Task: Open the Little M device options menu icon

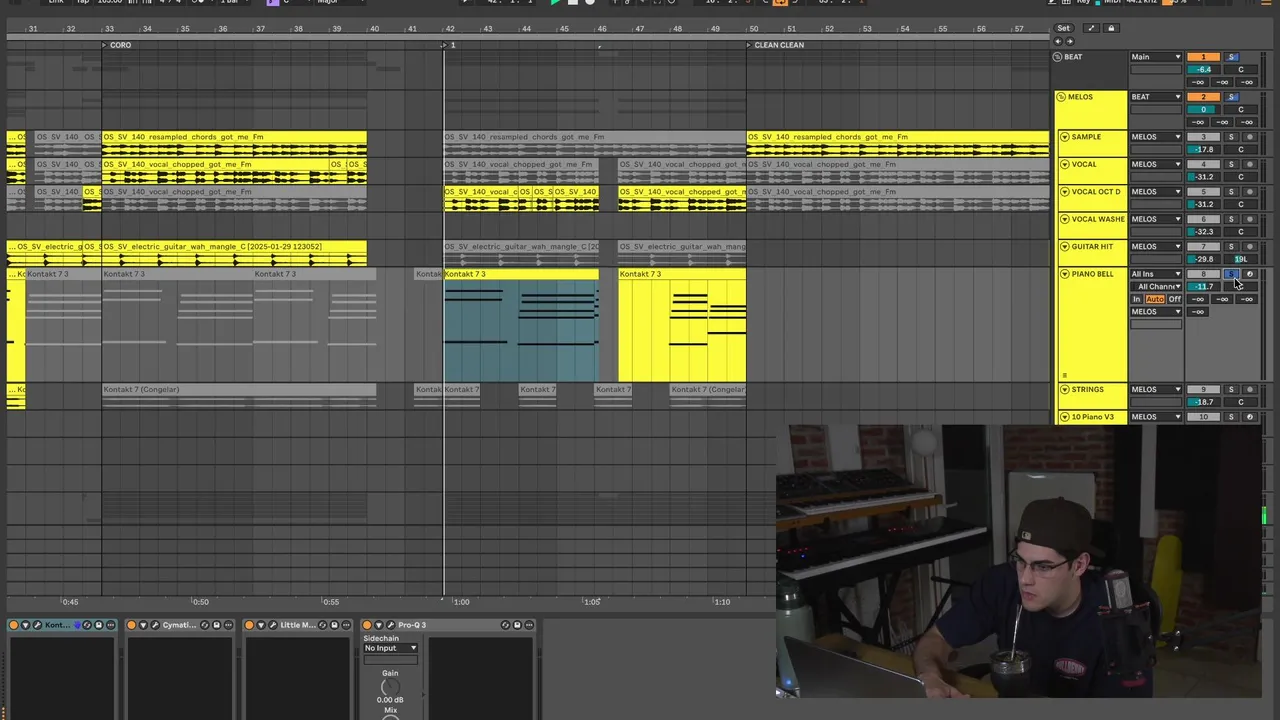Action: 346,625
